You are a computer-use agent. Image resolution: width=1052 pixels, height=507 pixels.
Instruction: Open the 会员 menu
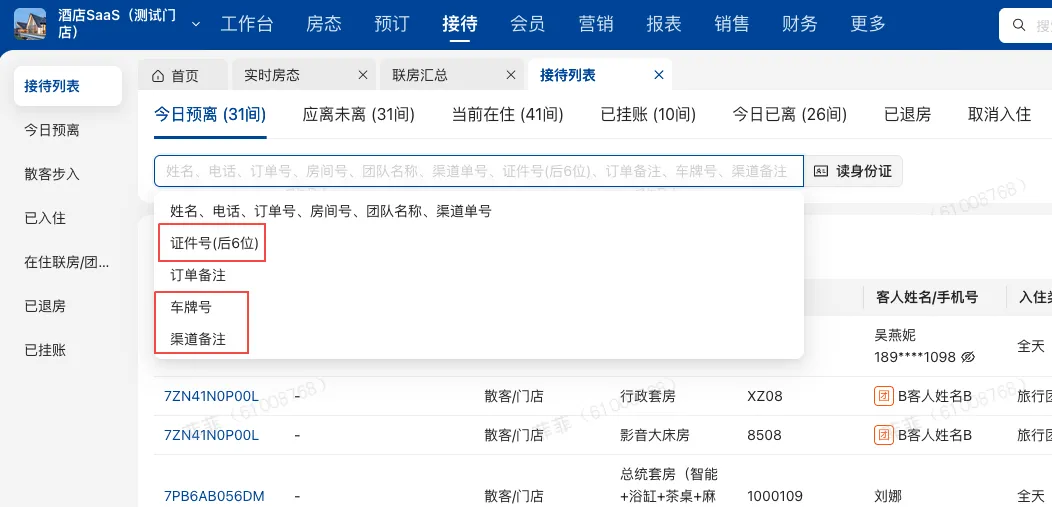527,24
